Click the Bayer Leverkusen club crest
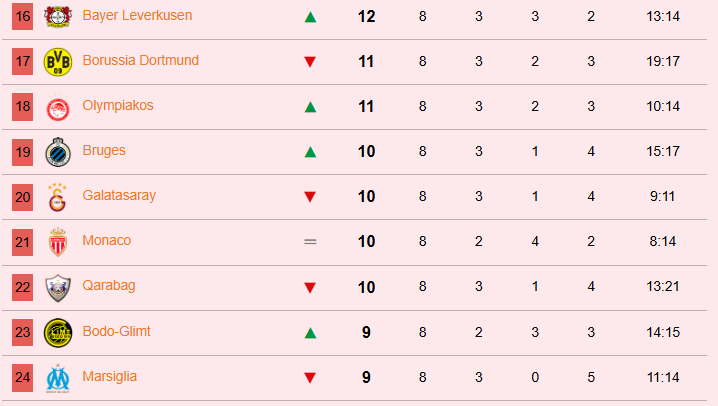718x406 pixels. coord(58,17)
